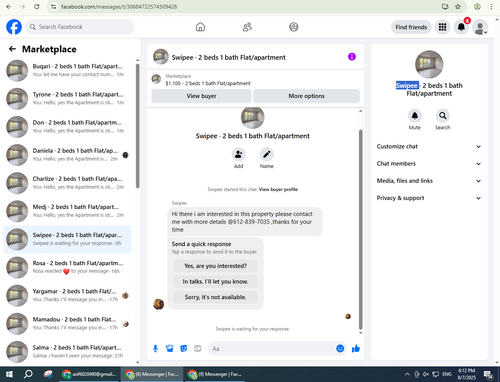Select the highlighted 'Swipee' name text
Viewport: 500px width, 382px height.
(407, 86)
